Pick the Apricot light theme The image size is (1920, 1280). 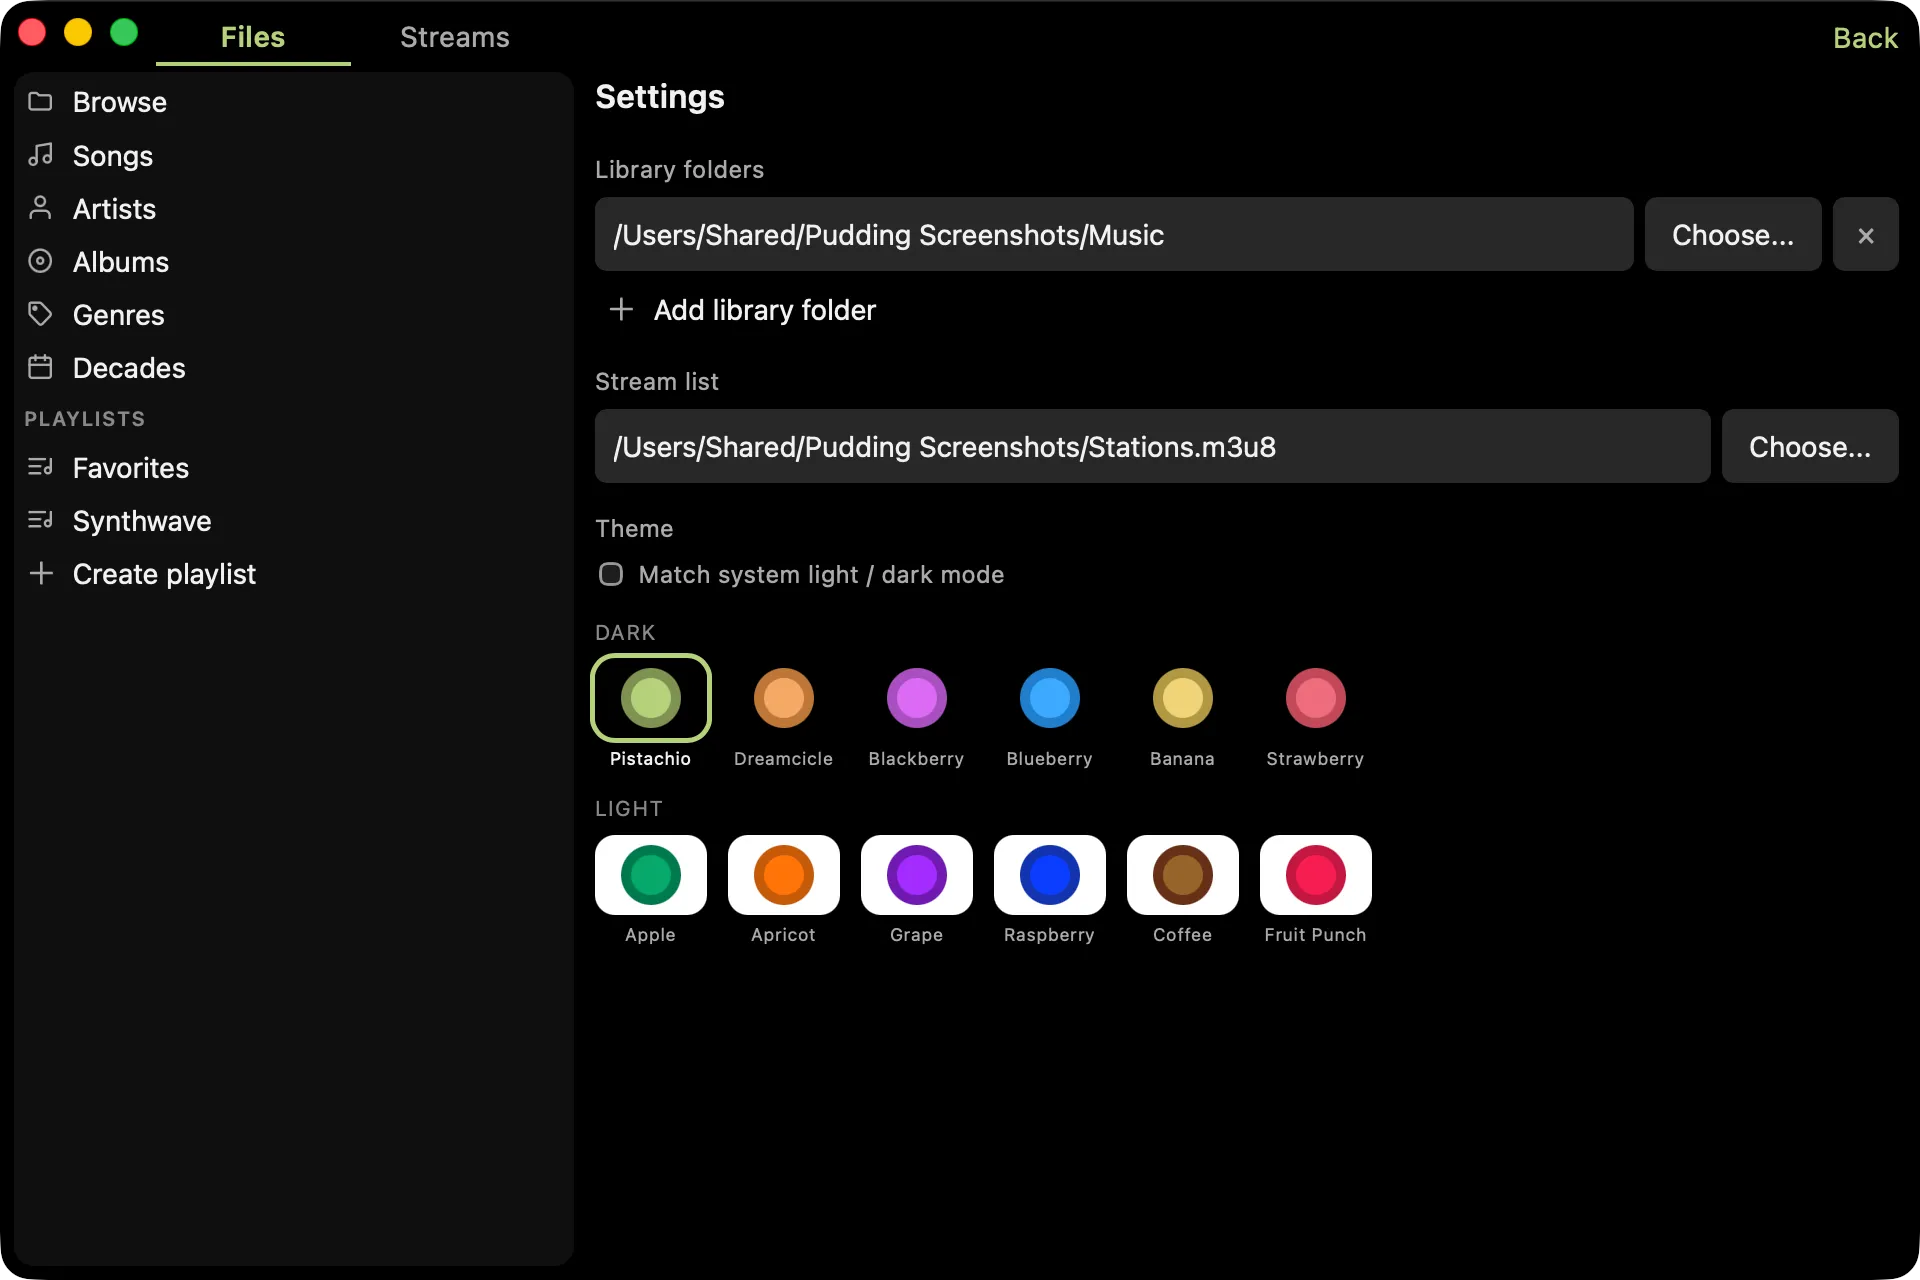coord(784,875)
